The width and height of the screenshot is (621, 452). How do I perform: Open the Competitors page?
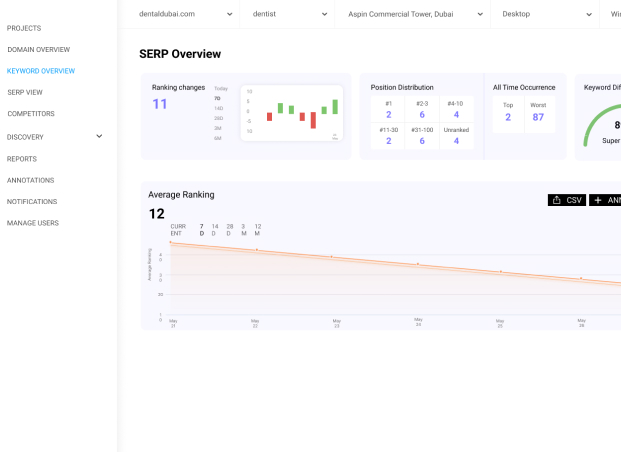30,114
